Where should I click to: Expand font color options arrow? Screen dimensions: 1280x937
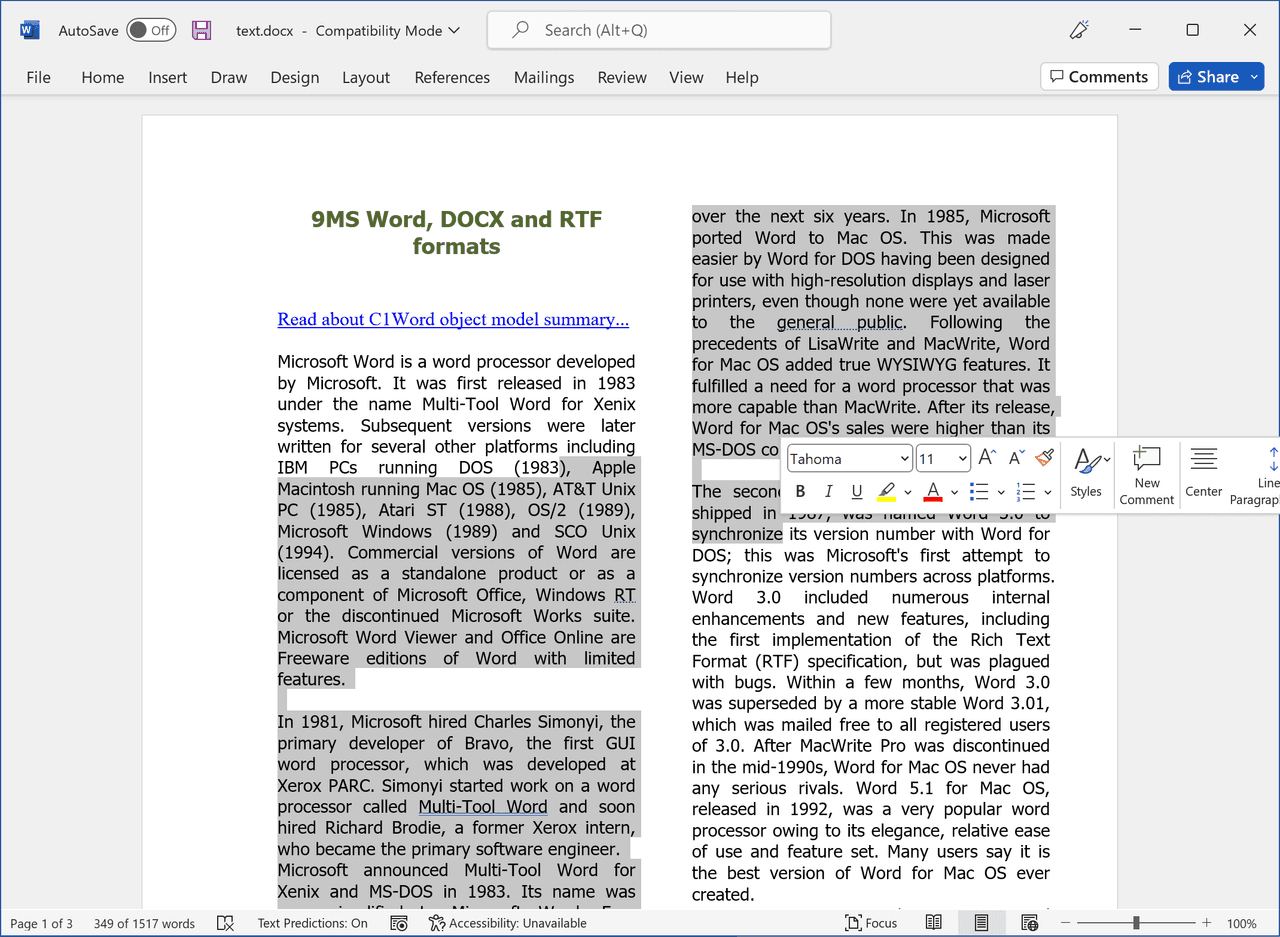click(x=954, y=492)
